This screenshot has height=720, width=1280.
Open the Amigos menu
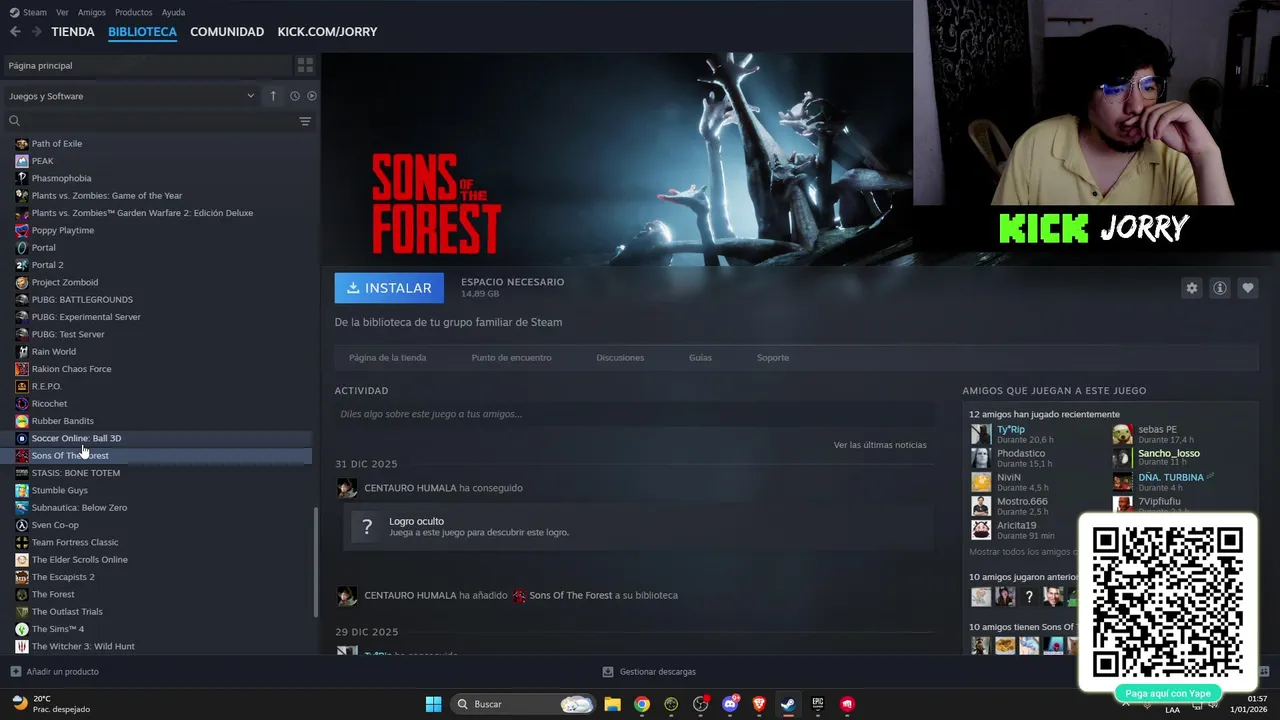tap(92, 12)
